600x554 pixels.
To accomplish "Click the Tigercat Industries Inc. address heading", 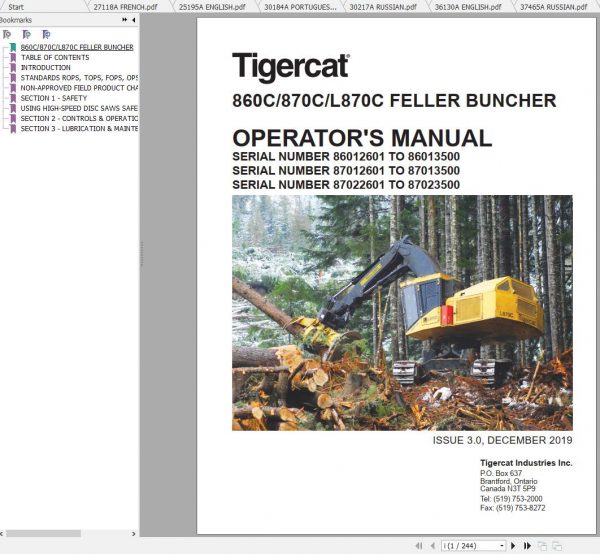I will [x=526, y=463].
